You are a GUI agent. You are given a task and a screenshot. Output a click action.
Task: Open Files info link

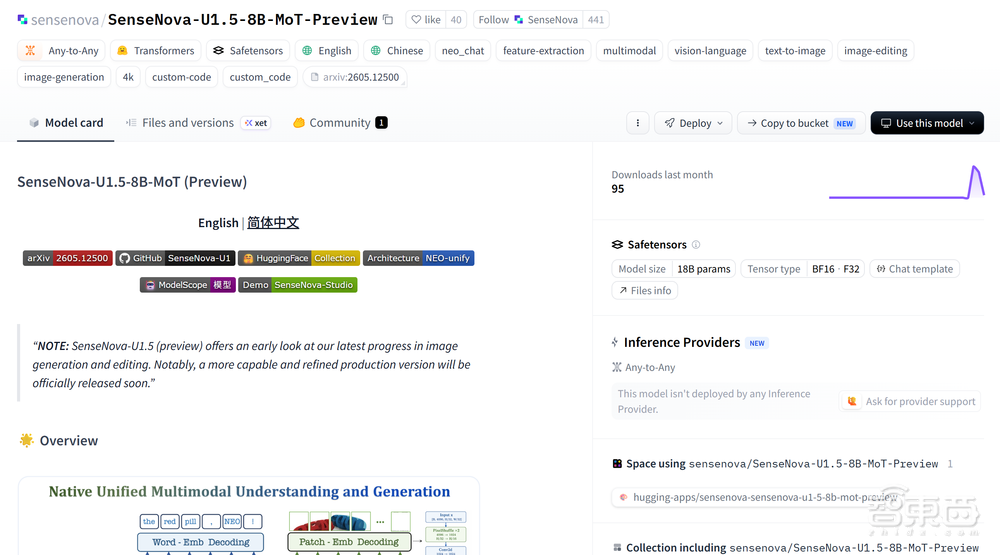[x=645, y=290]
